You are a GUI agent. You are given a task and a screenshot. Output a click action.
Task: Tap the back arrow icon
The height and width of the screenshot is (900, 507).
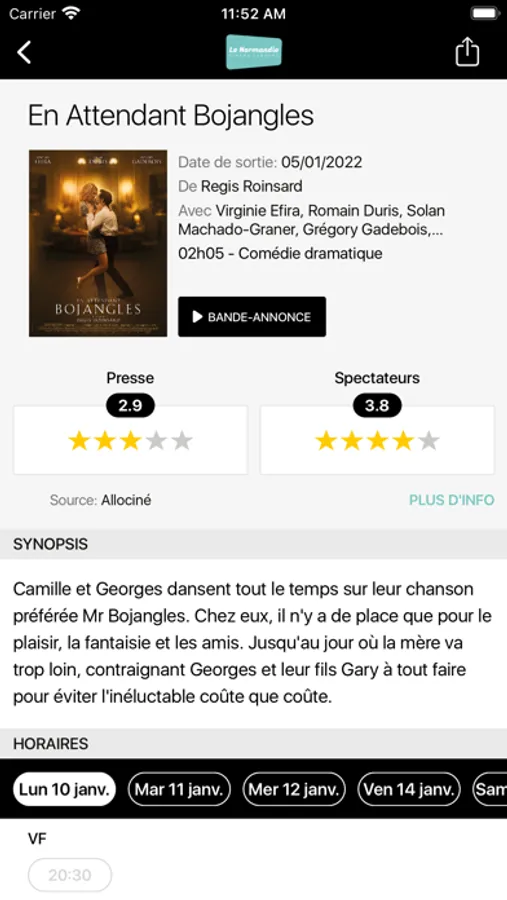(x=24, y=52)
